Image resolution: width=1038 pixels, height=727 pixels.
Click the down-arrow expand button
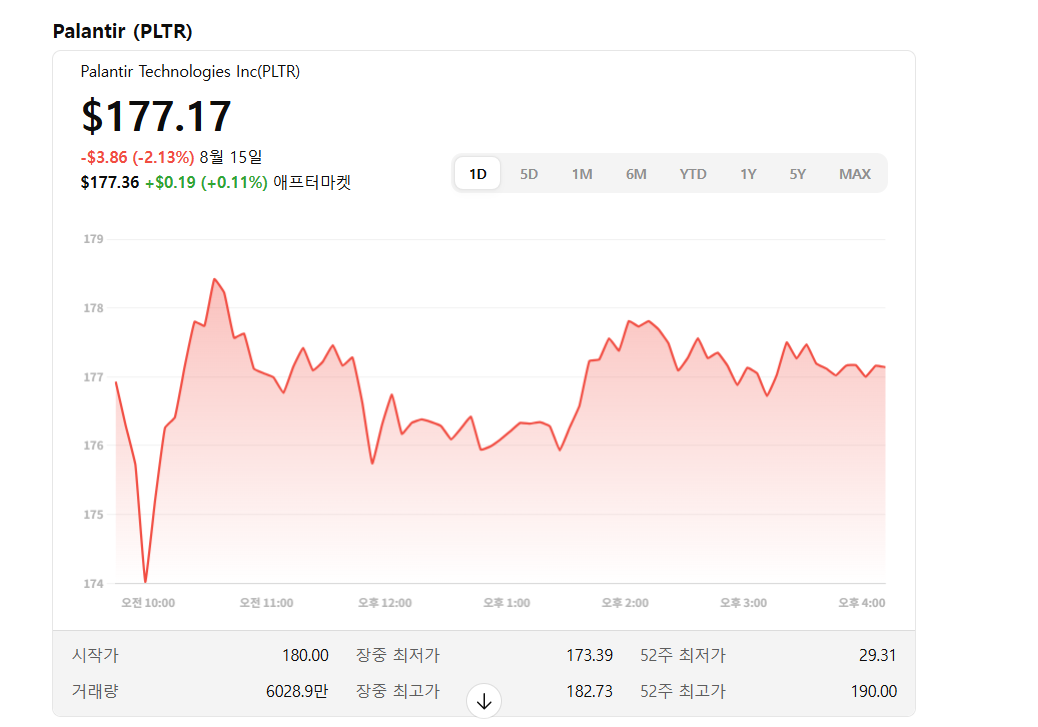pyautogui.click(x=484, y=701)
